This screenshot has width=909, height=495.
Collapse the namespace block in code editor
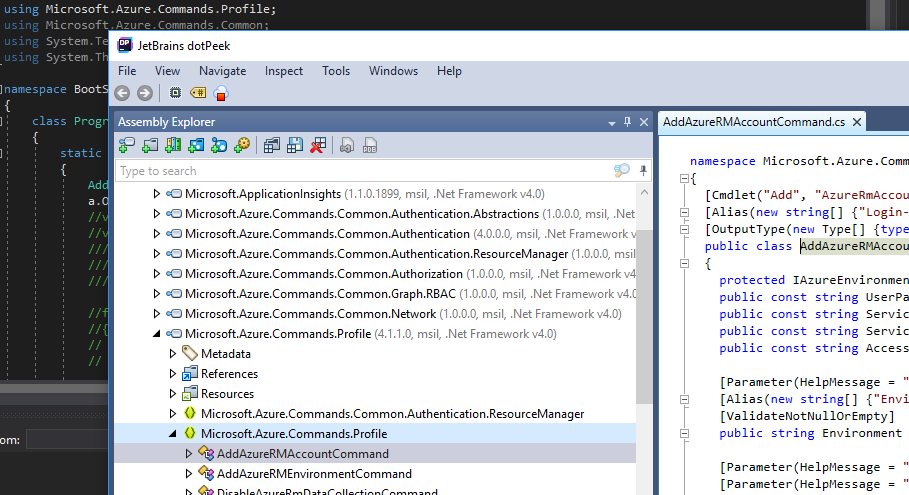pos(684,179)
